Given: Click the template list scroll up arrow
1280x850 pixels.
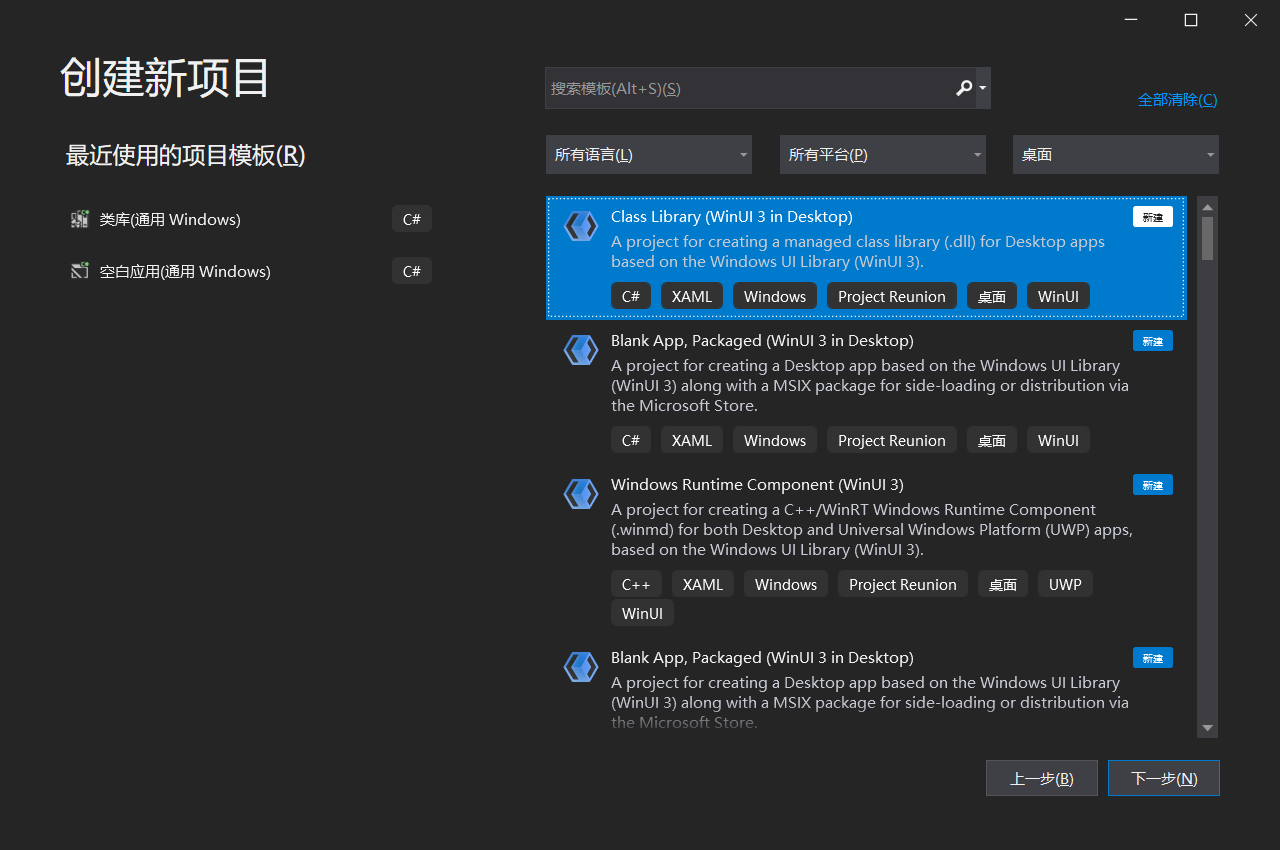Looking at the screenshot, I should (x=1207, y=206).
